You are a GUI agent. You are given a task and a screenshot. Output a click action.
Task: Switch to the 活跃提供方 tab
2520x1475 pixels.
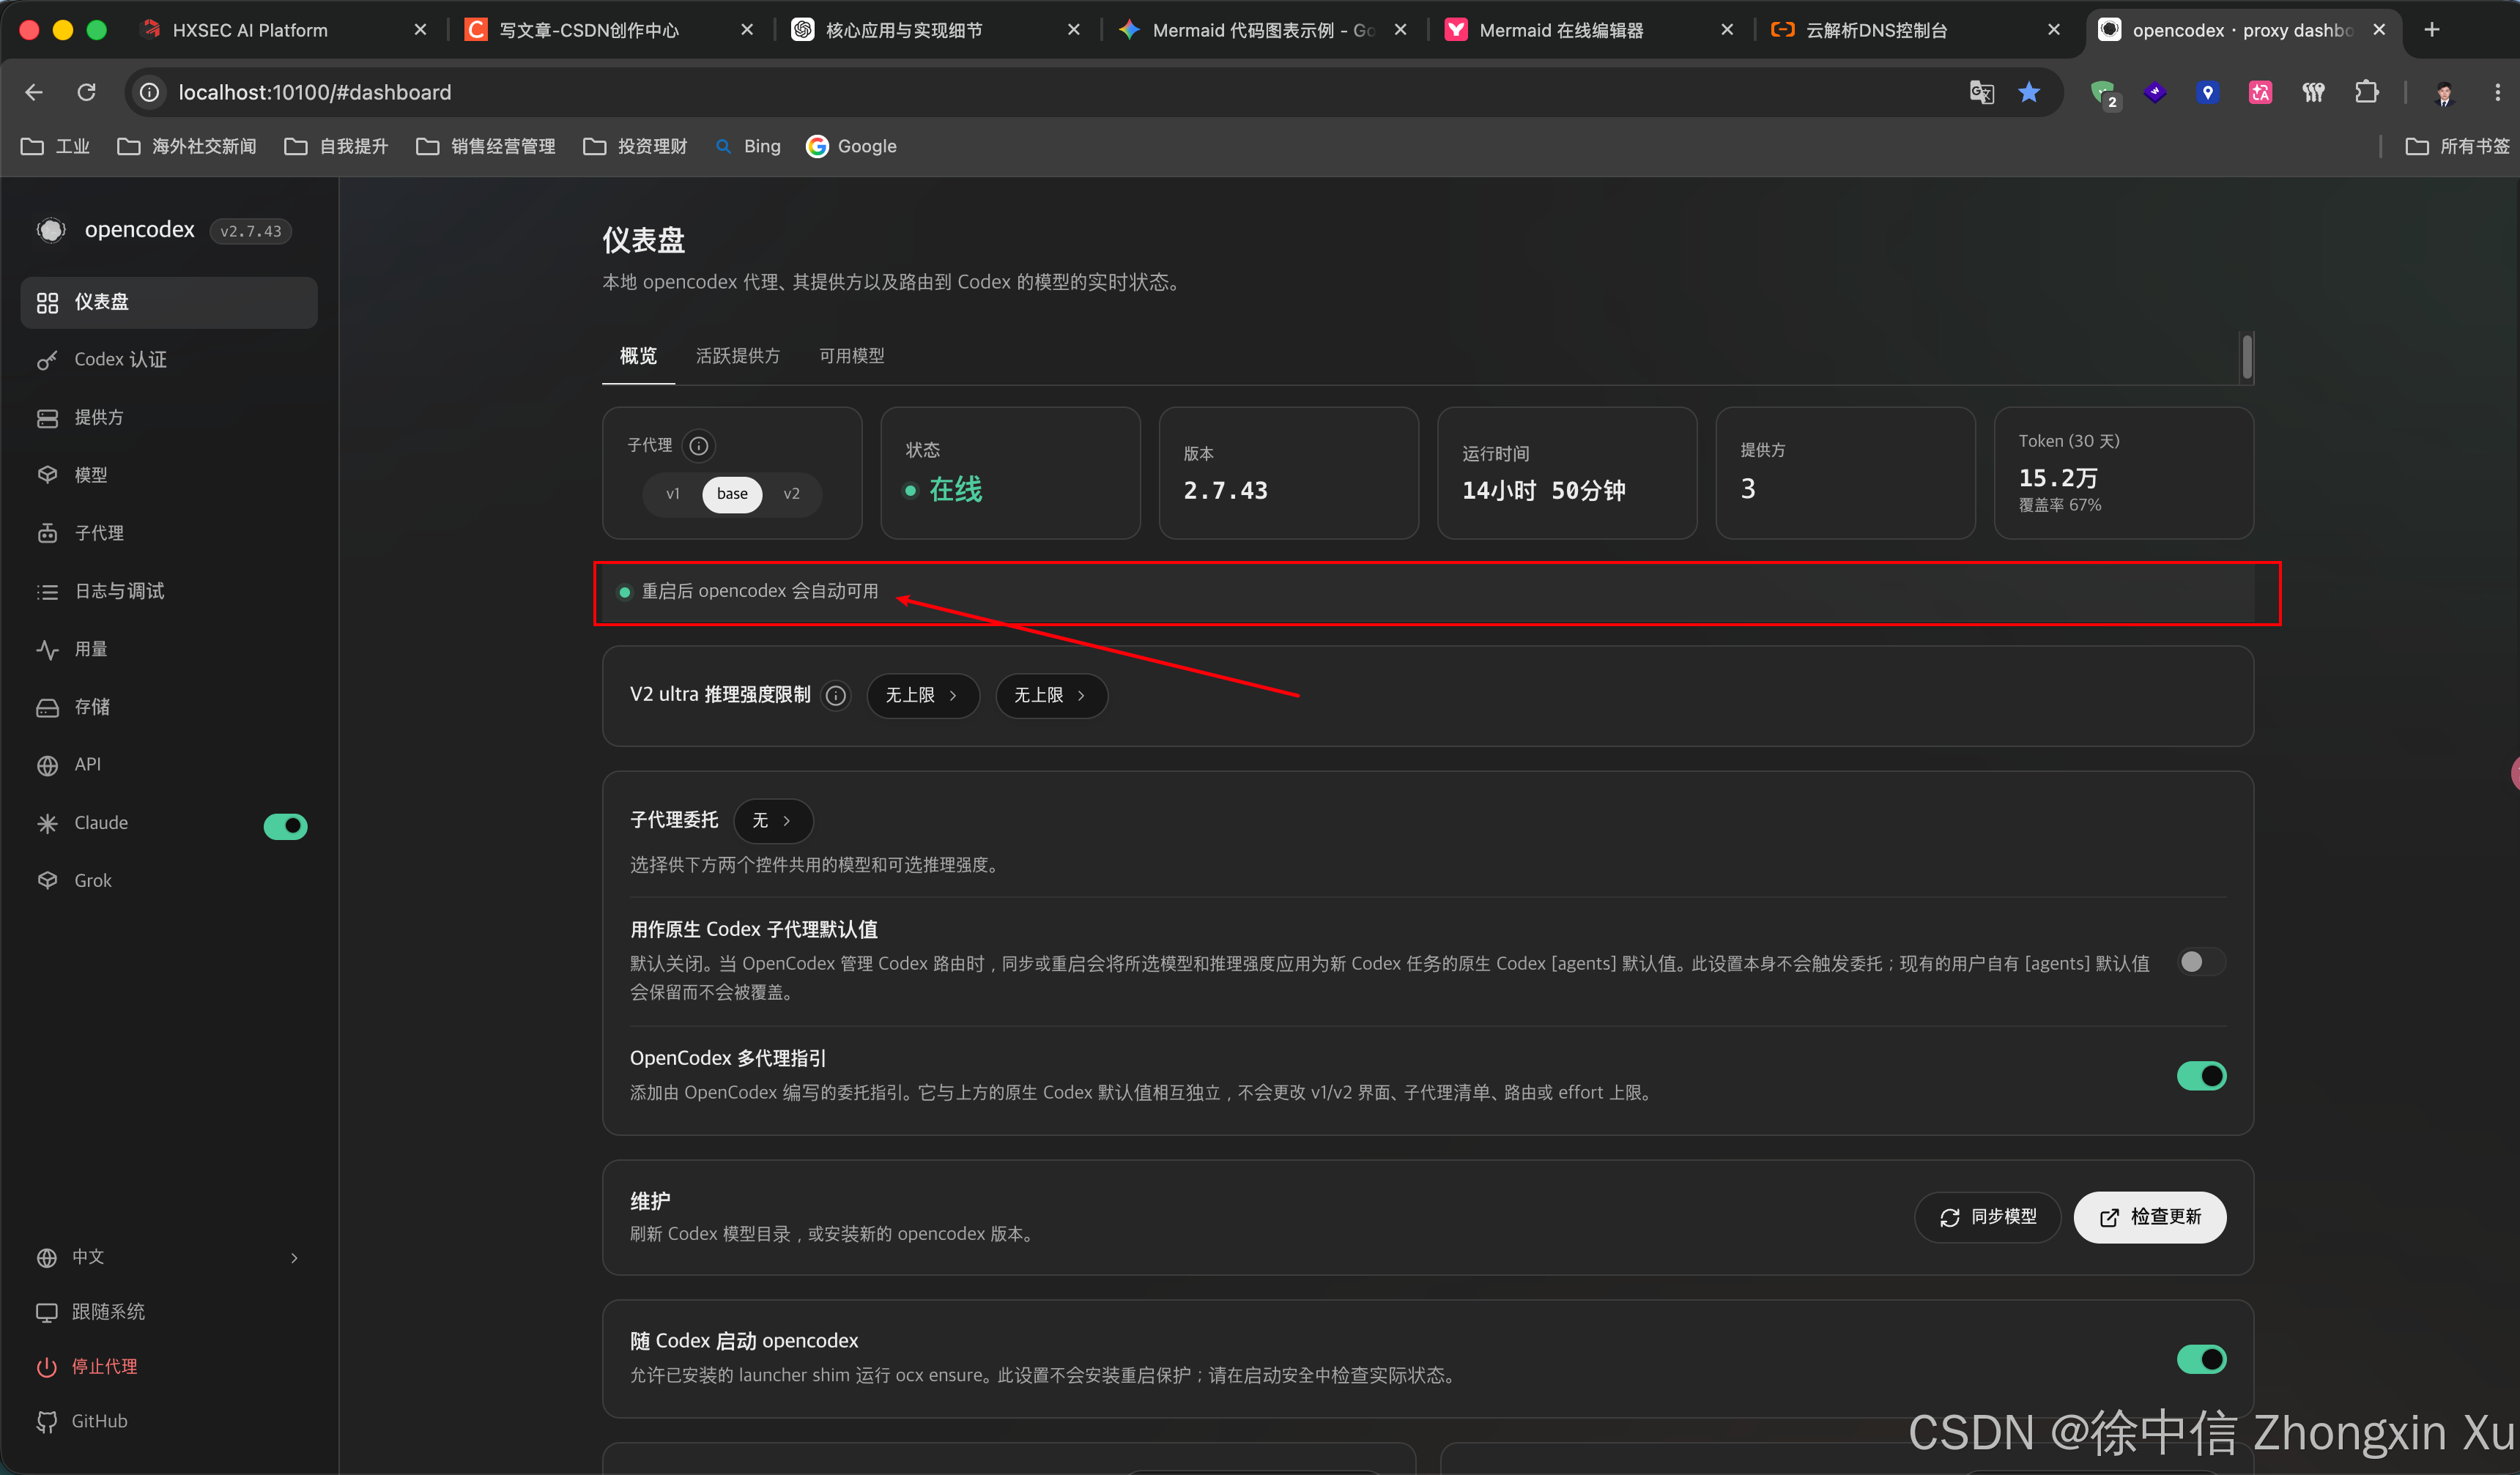pyautogui.click(x=737, y=356)
